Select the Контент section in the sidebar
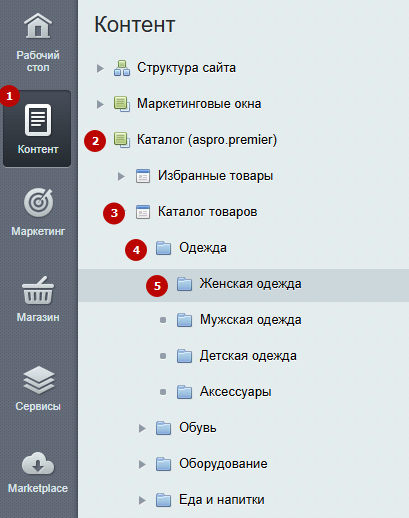This screenshot has width=409, height=518. pos(37,128)
